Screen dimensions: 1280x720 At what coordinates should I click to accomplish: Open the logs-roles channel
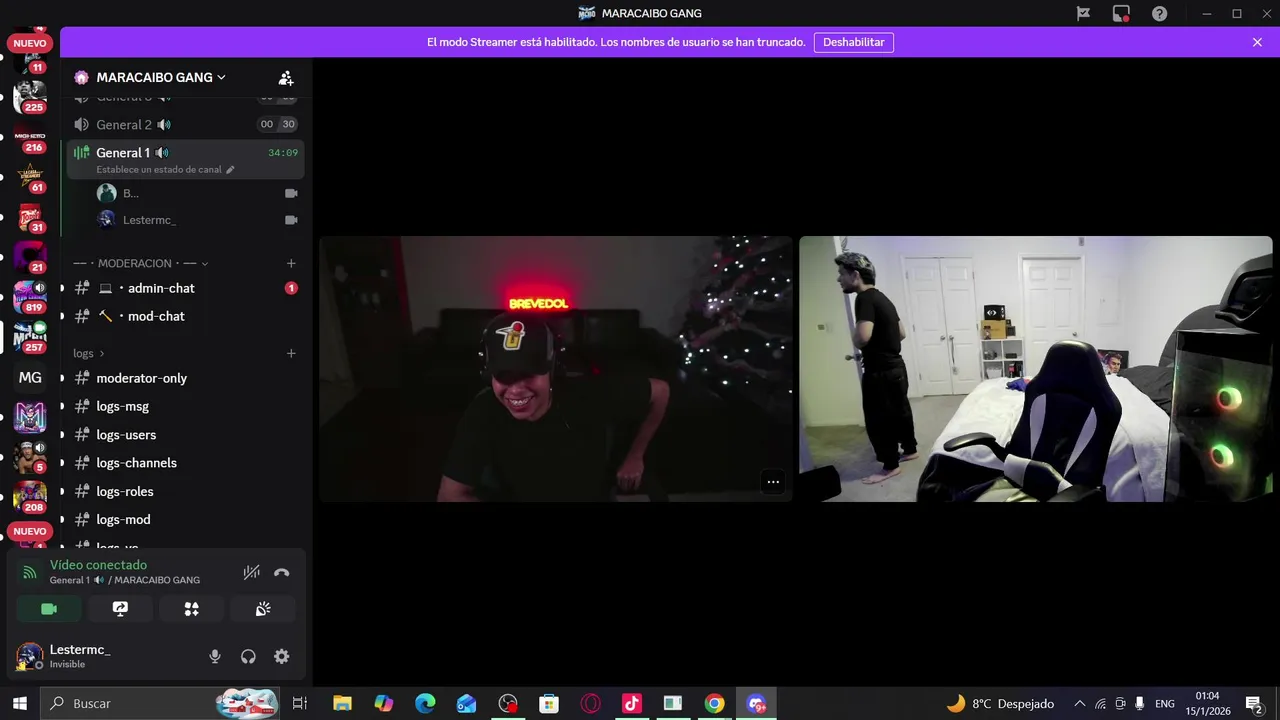tap(186, 491)
